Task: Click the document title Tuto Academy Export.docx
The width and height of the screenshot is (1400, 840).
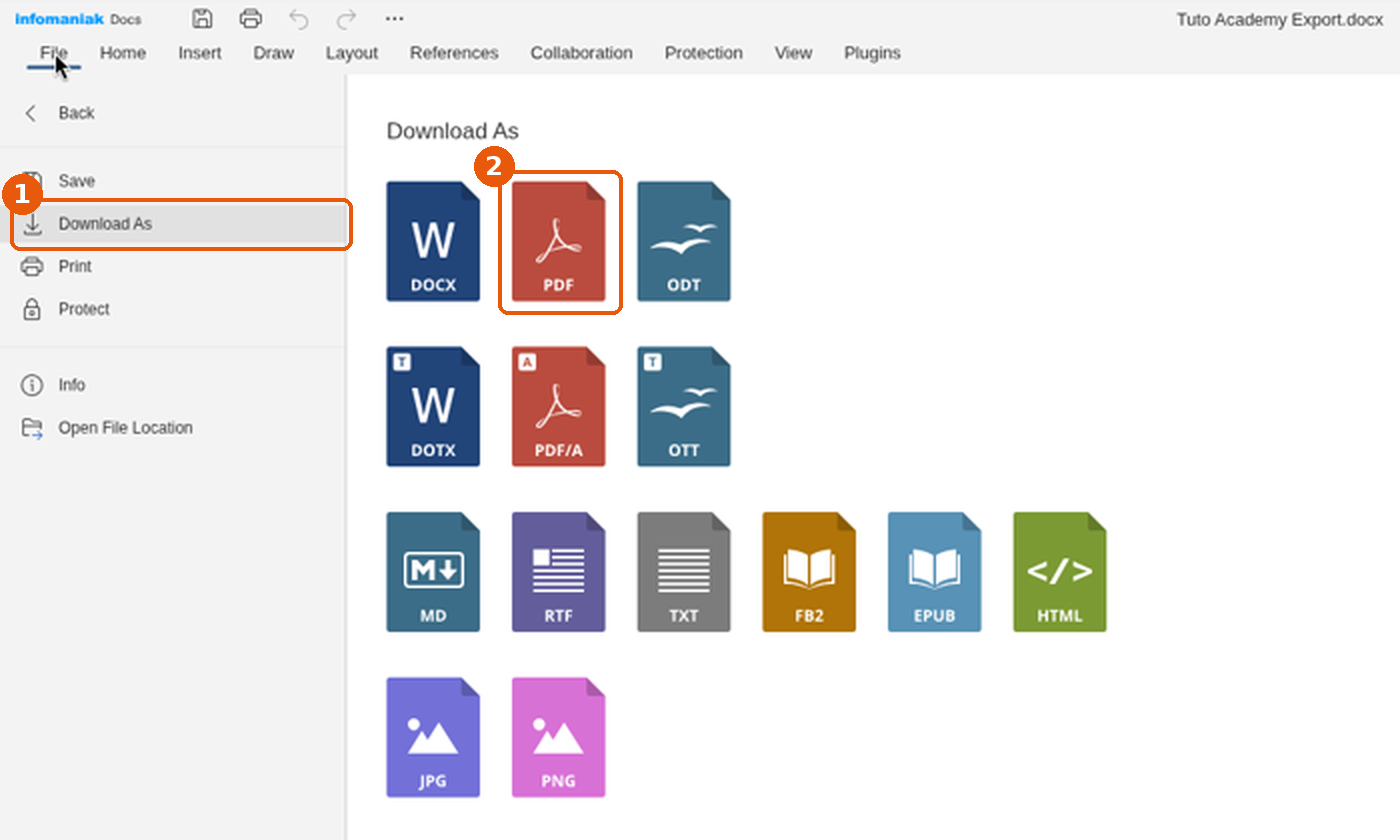Action: 1280,19
